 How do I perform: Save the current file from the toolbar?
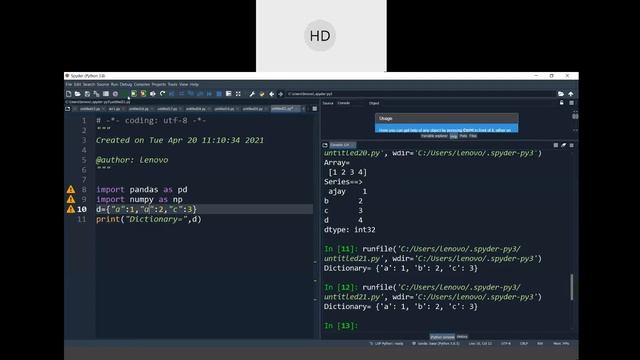pyautogui.click(x=87, y=94)
